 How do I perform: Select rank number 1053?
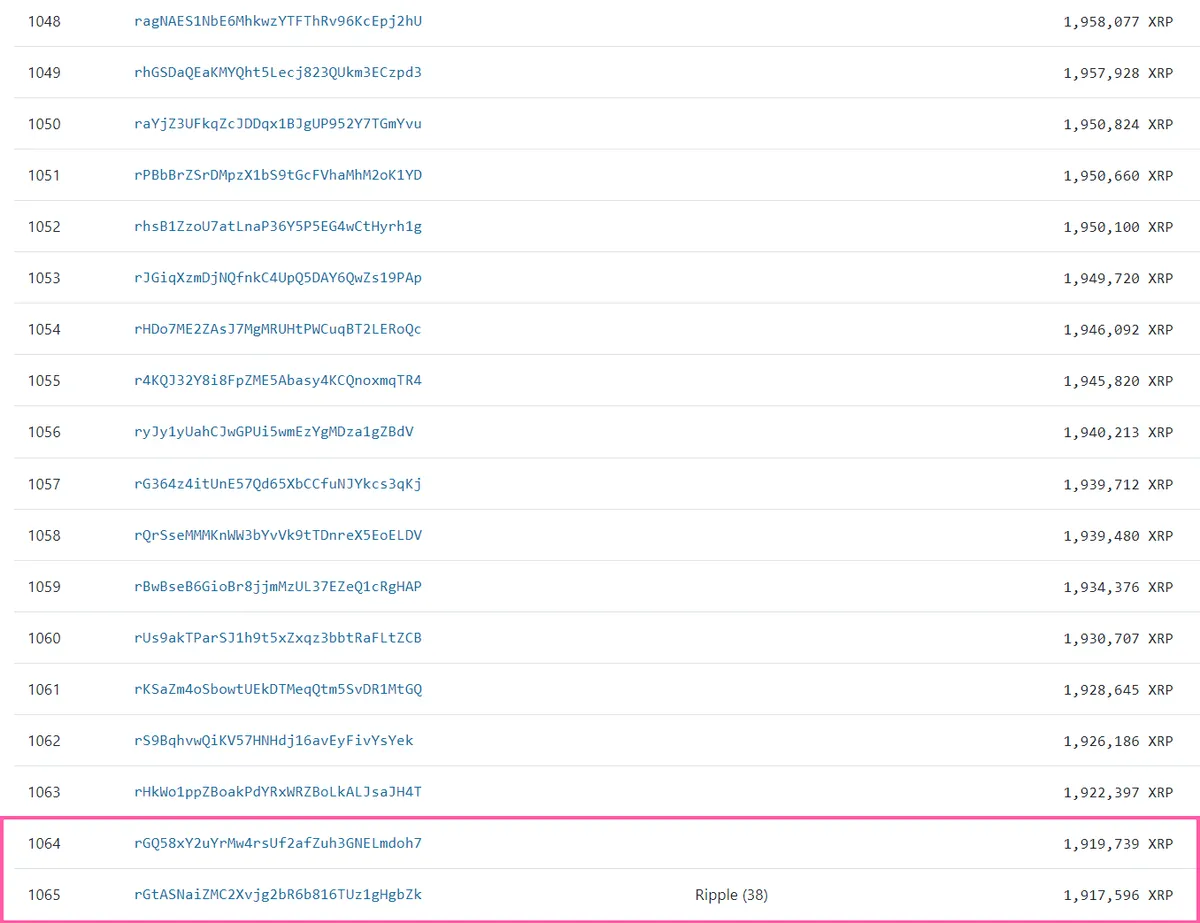pos(44,278)
